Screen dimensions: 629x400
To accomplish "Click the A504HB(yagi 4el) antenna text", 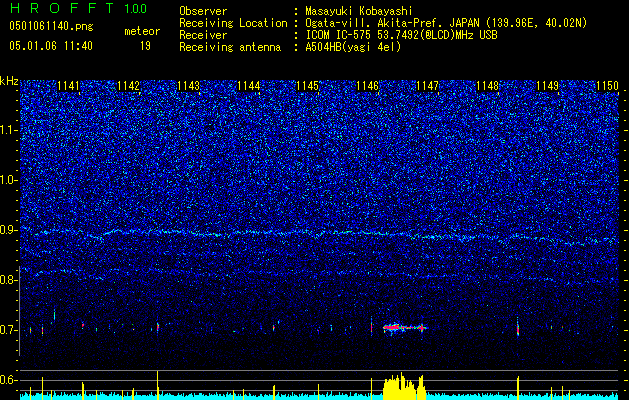I will point(353,47).
